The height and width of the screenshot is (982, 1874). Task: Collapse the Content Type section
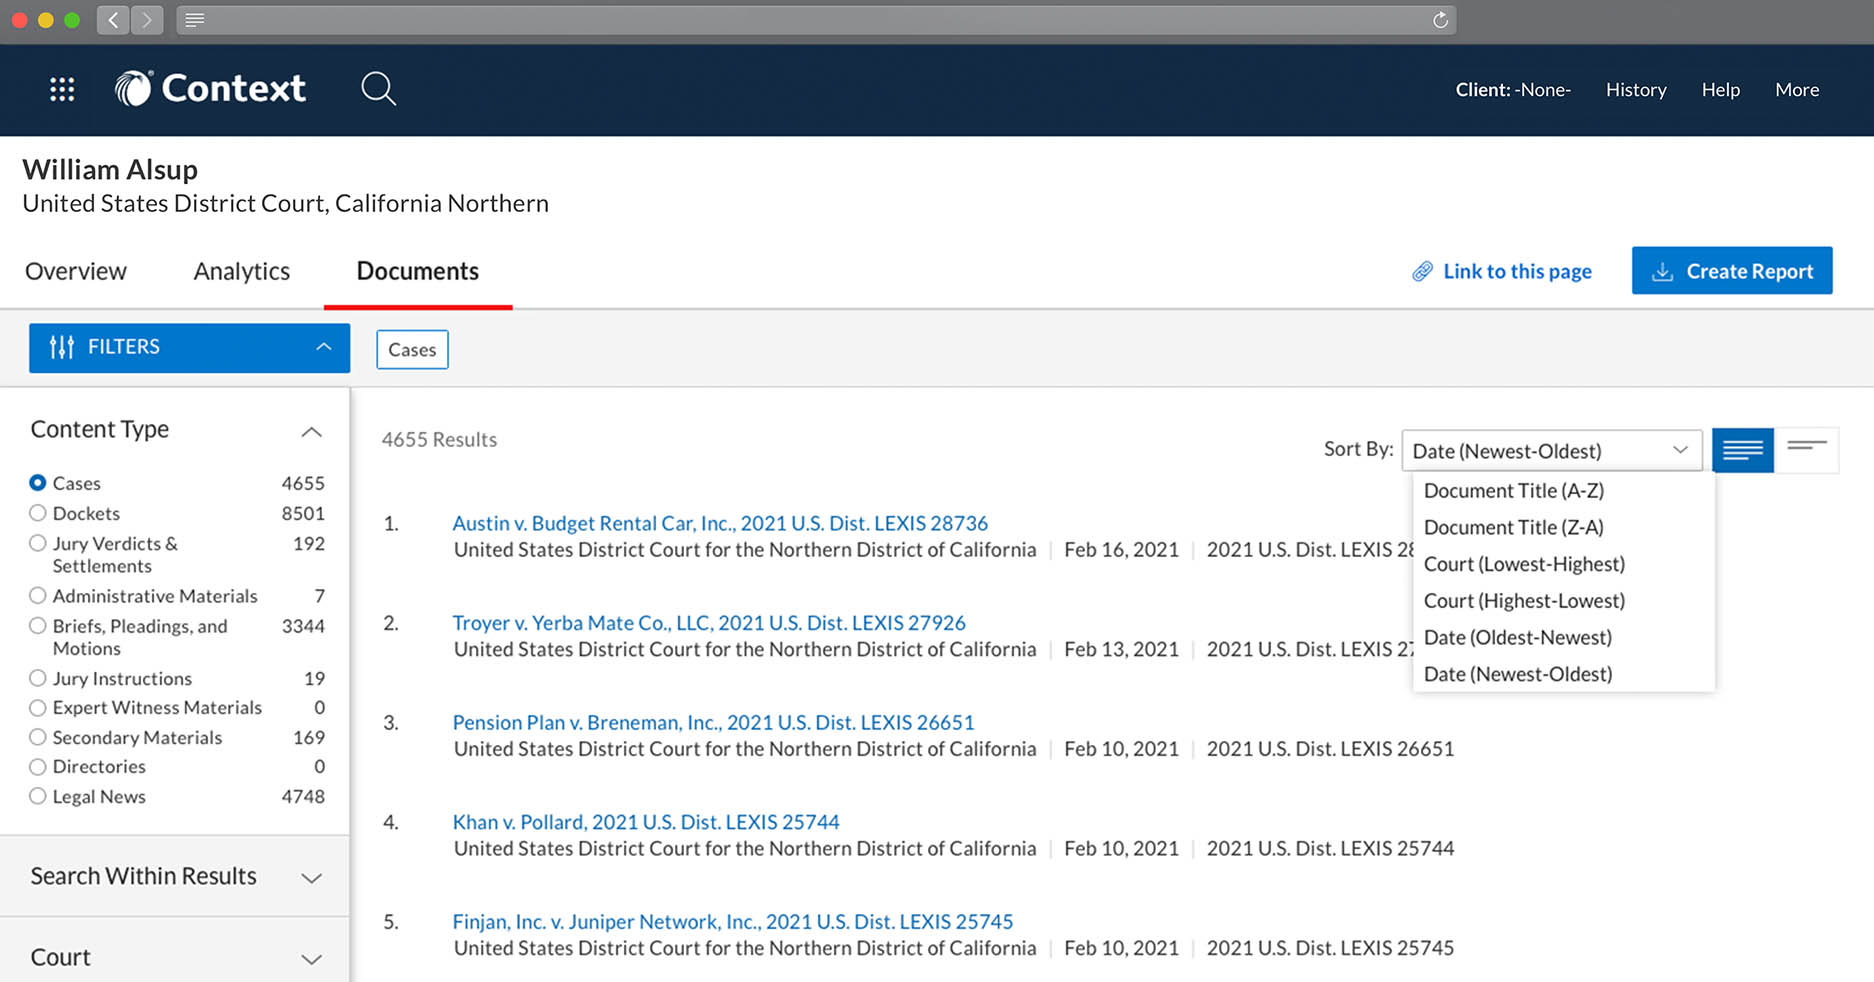pyautogui.click(x=311, y=431)
